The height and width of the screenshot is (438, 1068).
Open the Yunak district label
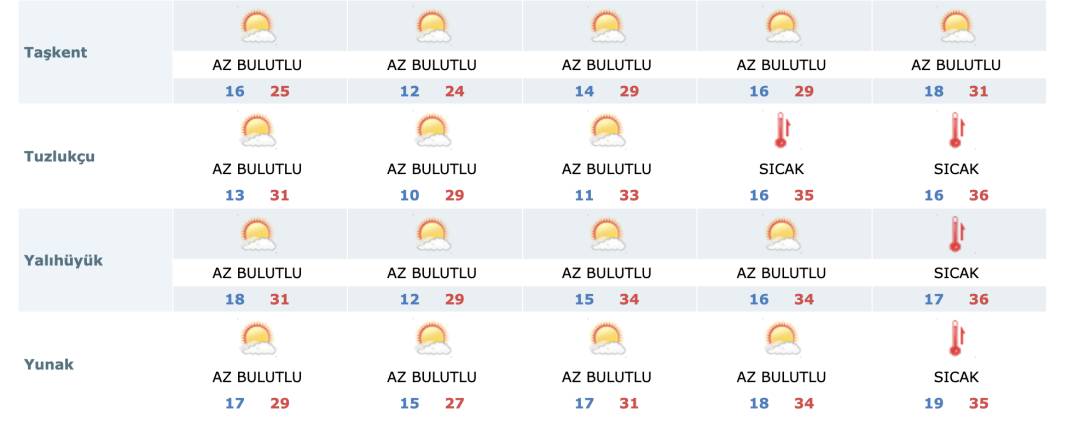click(49, 364)
